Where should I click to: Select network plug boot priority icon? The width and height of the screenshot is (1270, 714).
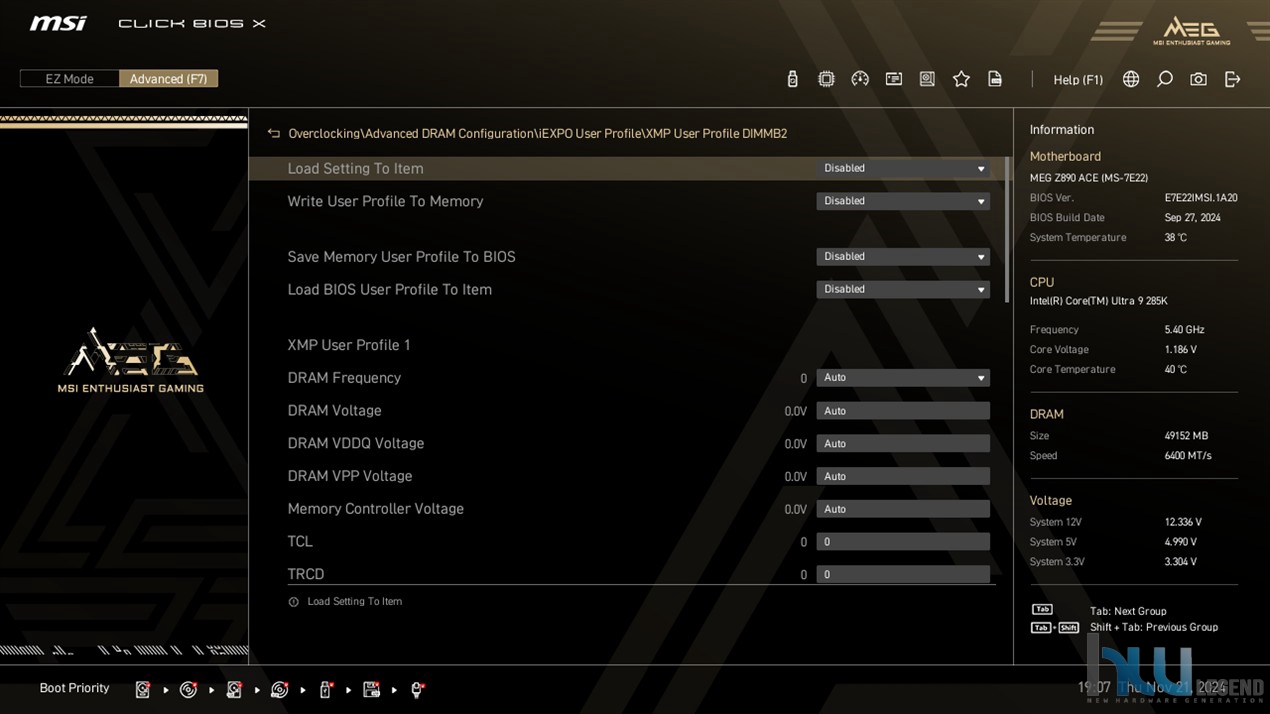tap(418, 689)
